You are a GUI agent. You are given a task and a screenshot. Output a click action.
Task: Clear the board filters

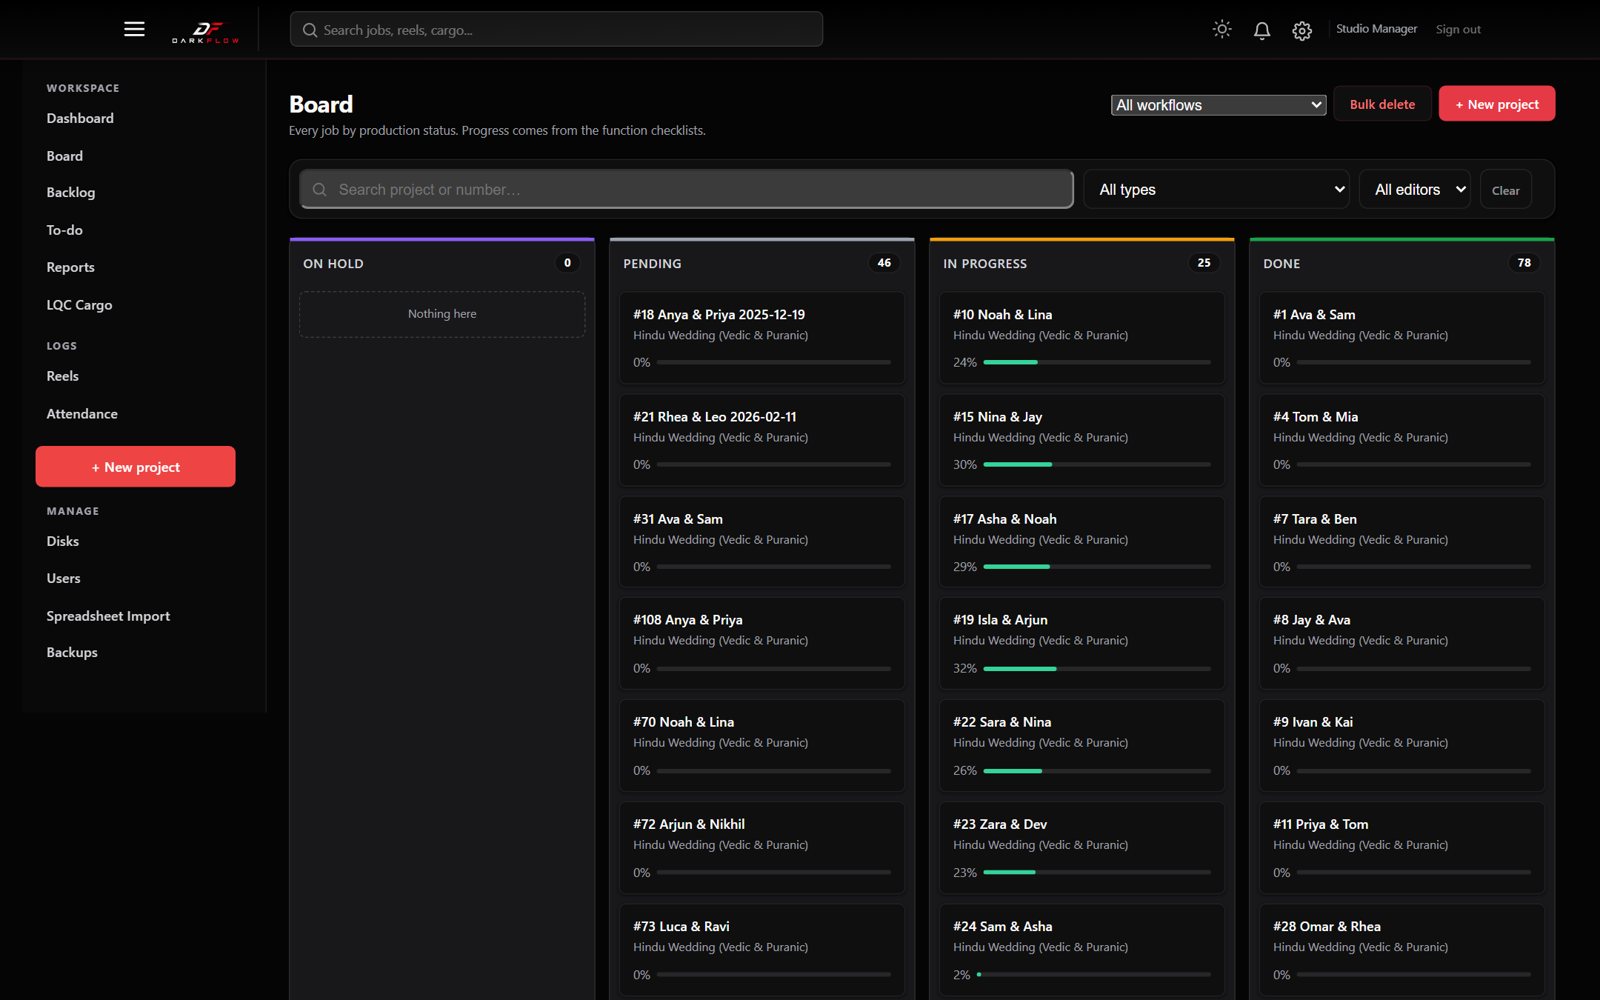[x=1505, y=190]
